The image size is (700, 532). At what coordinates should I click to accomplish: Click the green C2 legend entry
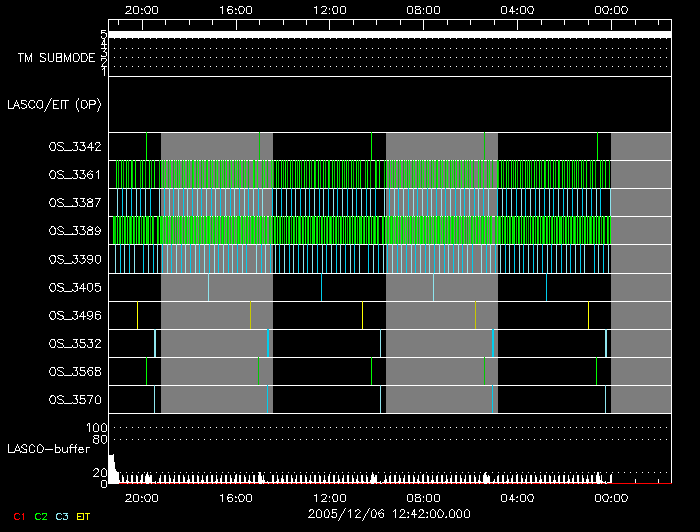[x=41, y=515]
